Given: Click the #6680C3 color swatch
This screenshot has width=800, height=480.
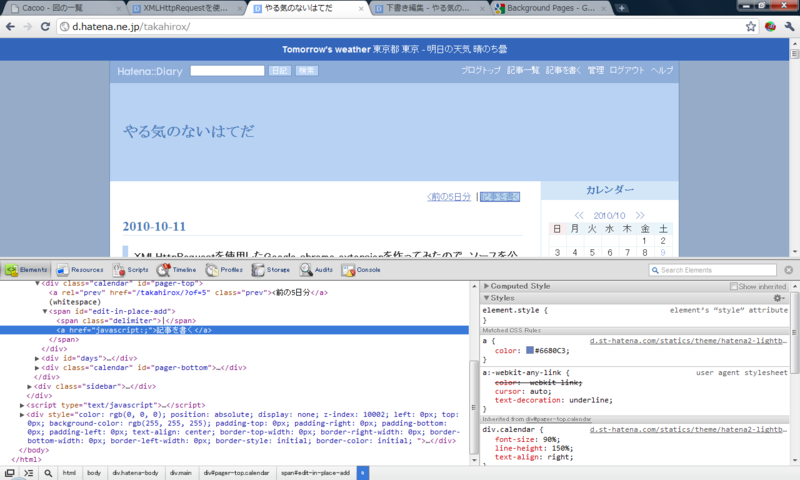Looking at the screenshot, I should (530, 350).
